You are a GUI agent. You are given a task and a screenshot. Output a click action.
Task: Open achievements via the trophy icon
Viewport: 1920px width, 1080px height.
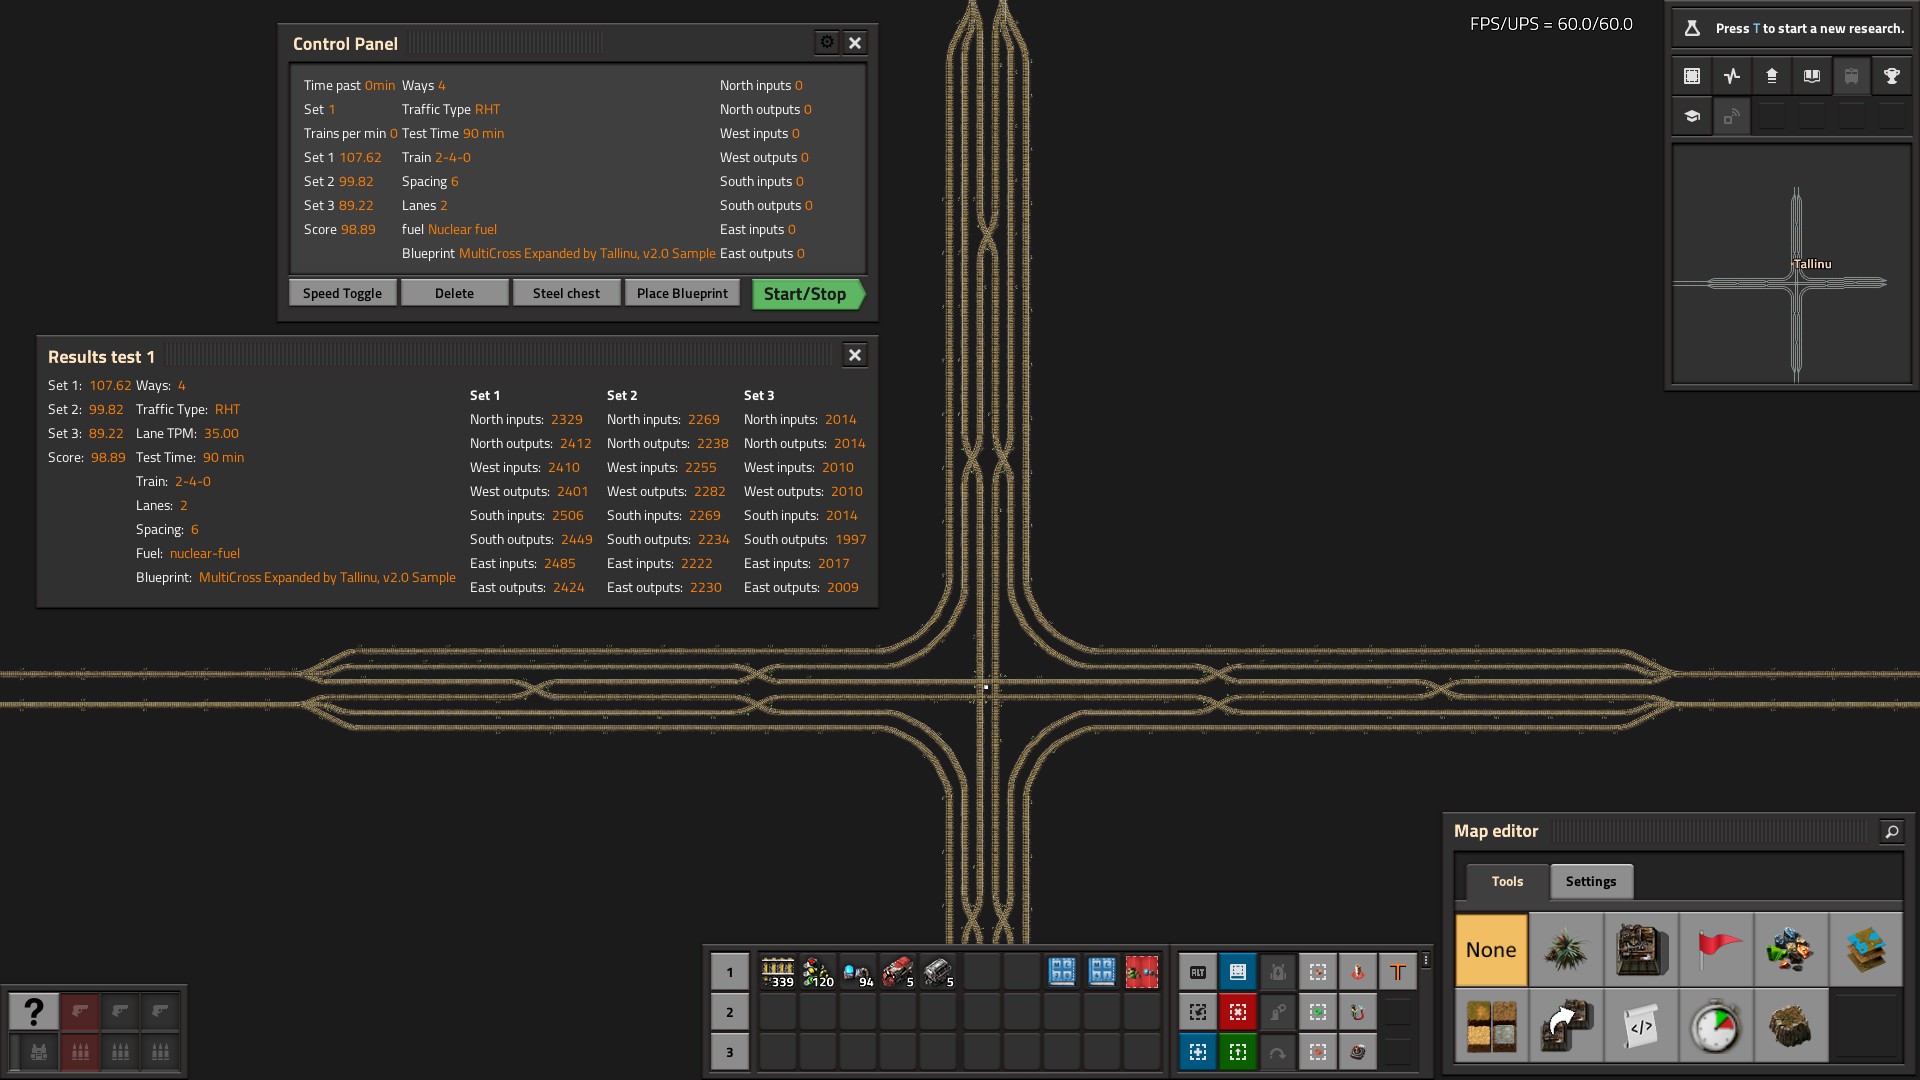tap(1892, 76)
